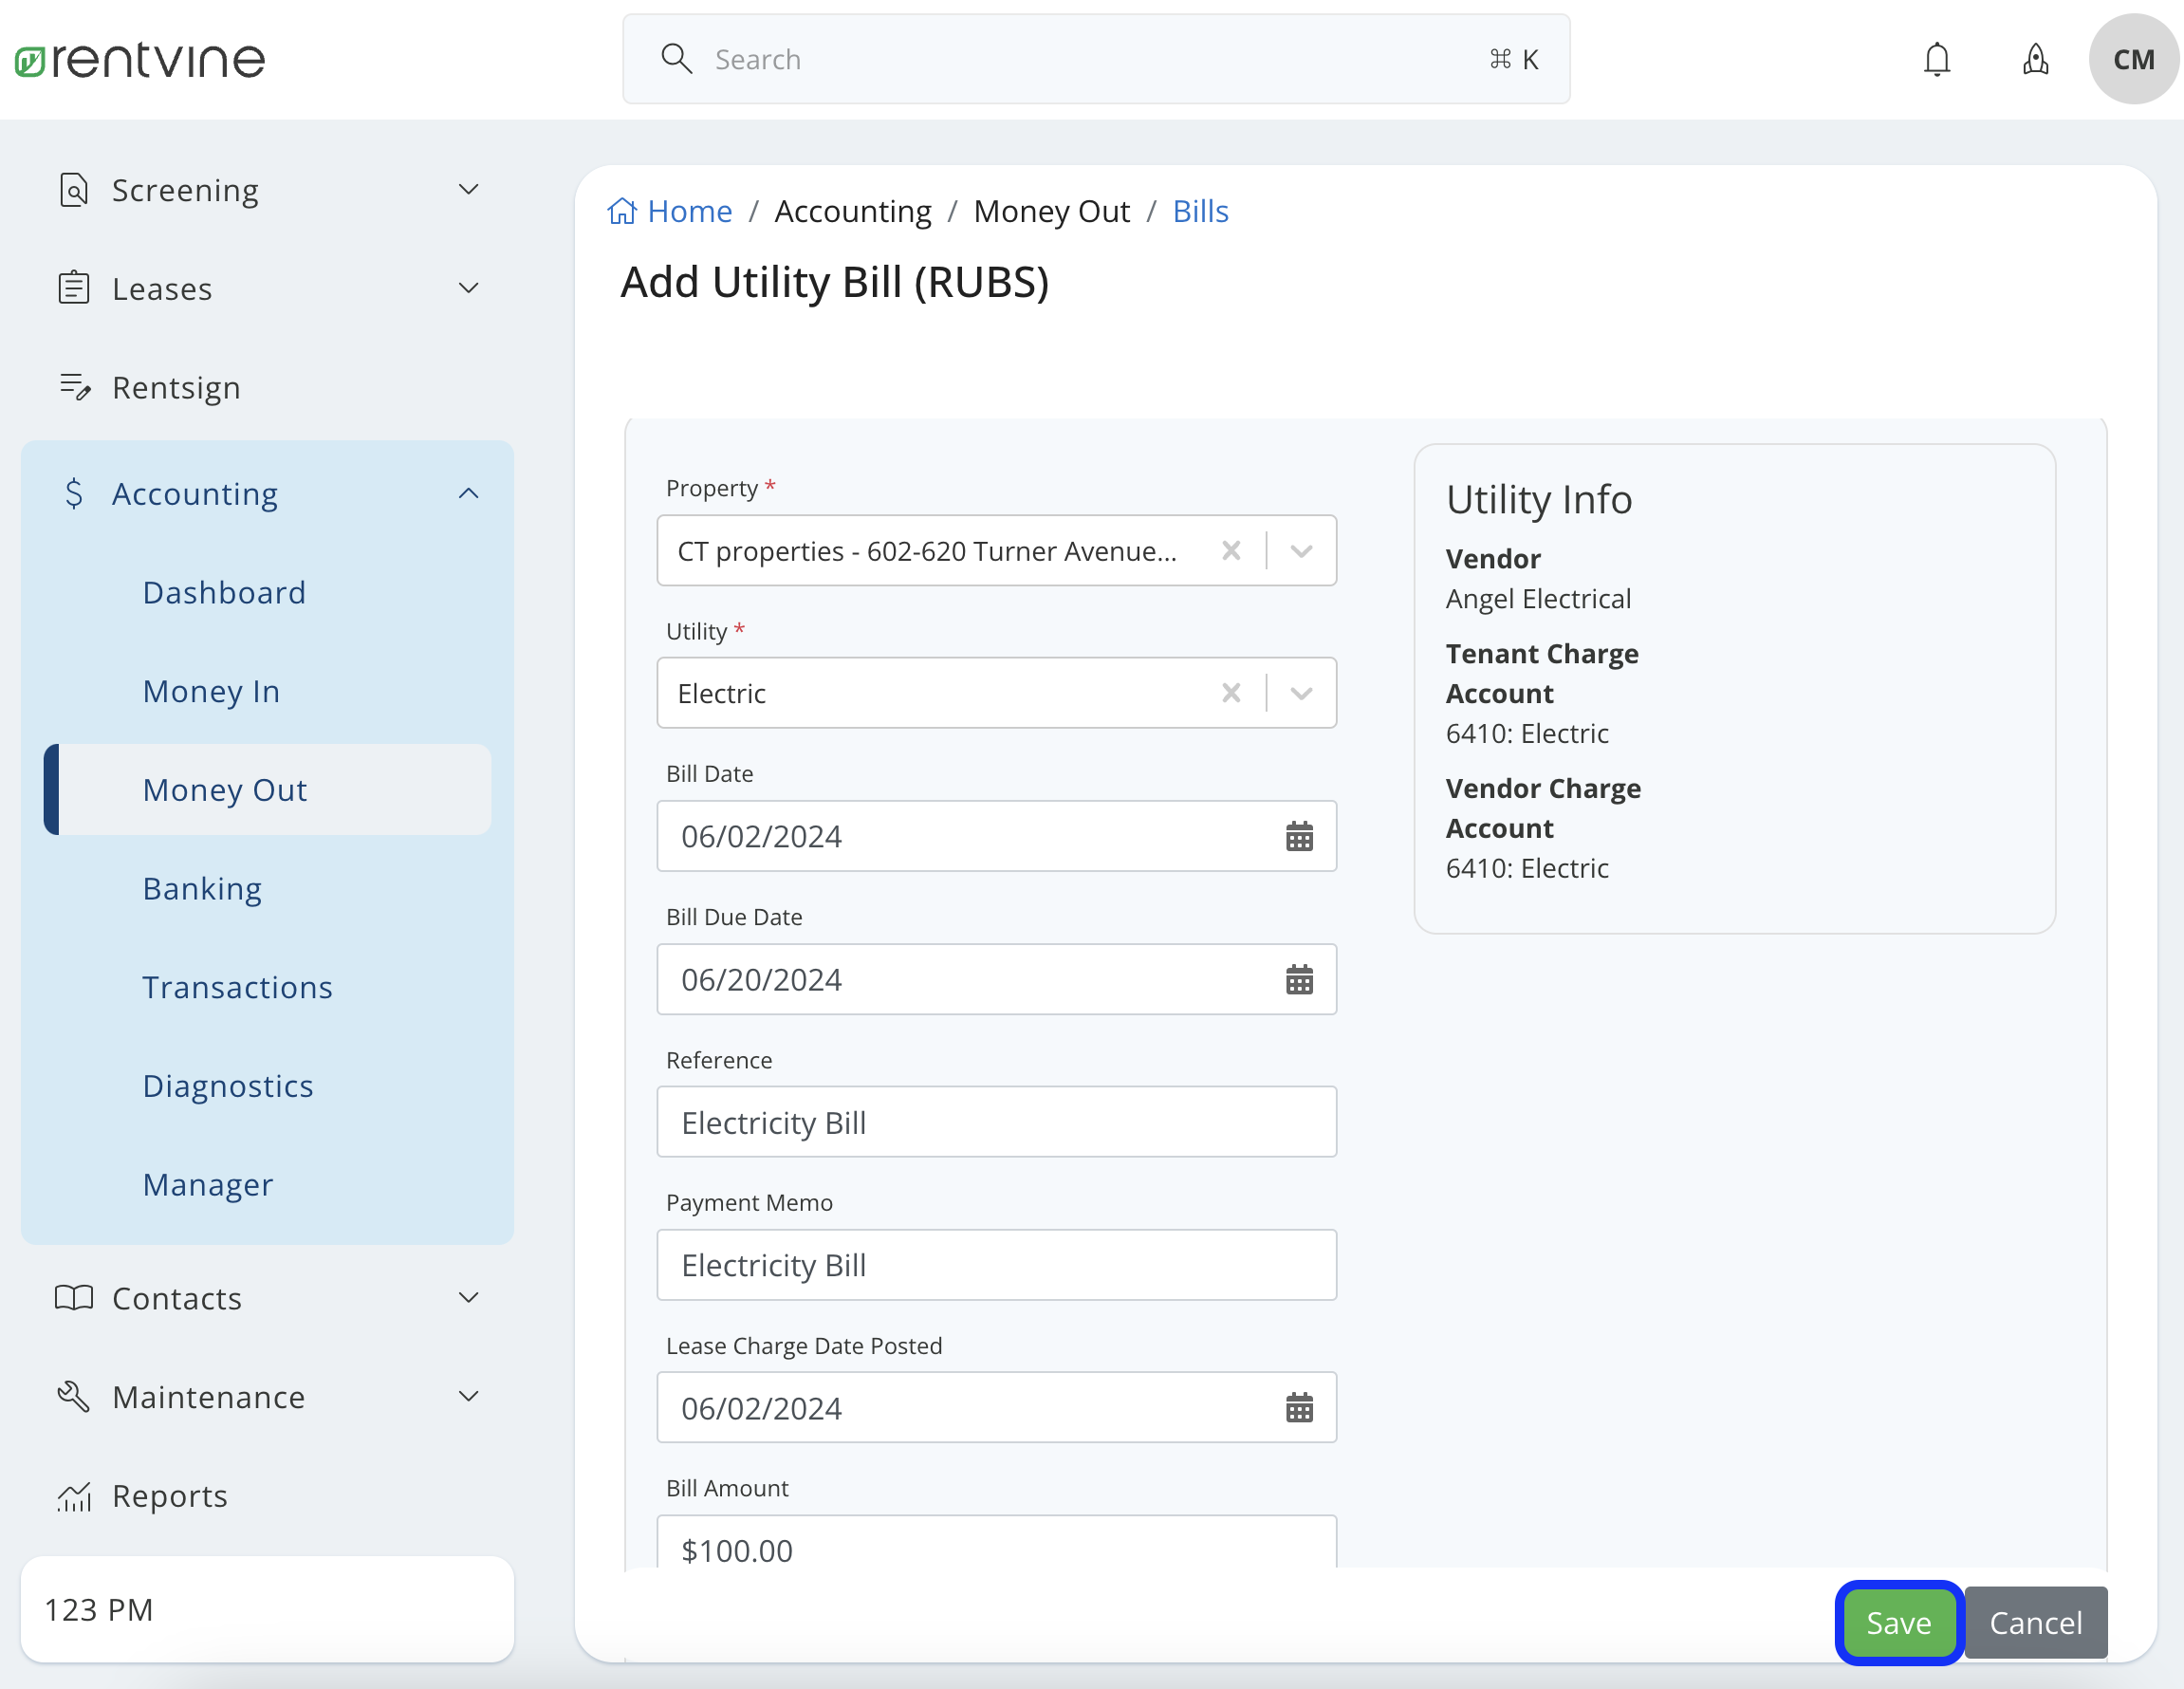
Task: Clear the CT properties selection
Action: [x=1231, y=550]
